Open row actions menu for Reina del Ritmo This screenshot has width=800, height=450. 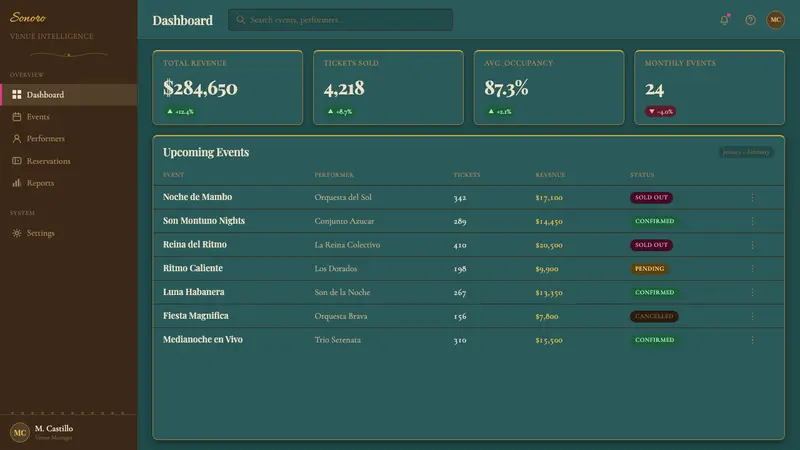coord(753,245)
